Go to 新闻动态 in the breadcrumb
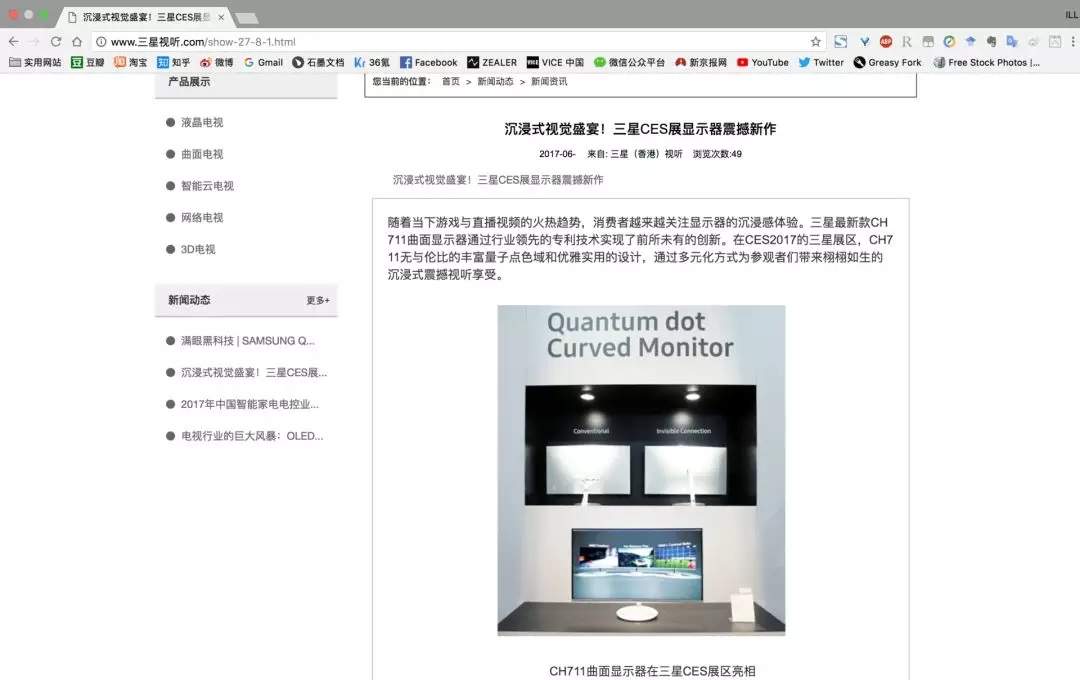Screen dimensions: 1080x680 click(x=495, y=81)
